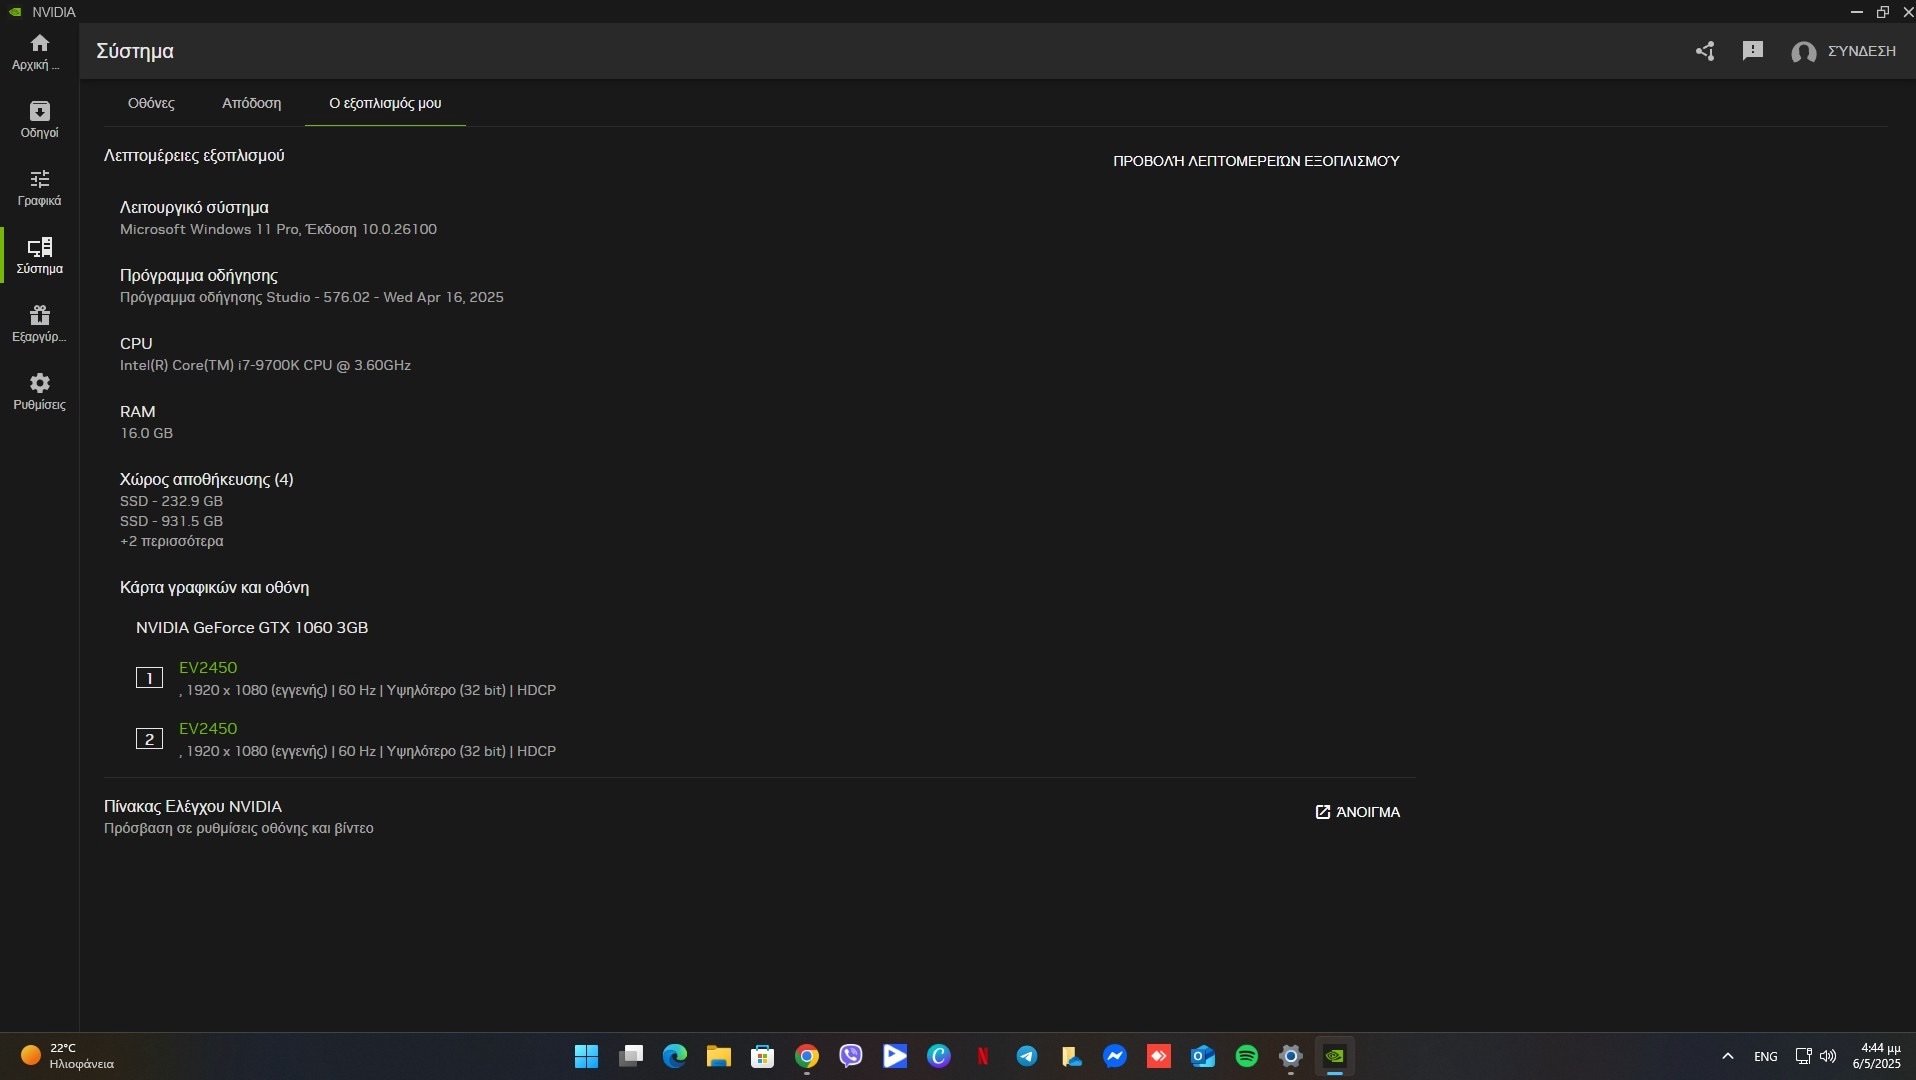Open Microsoft Edge from taskbar
Viewport: 1916px width, 1080px height.
point(675,1056)
